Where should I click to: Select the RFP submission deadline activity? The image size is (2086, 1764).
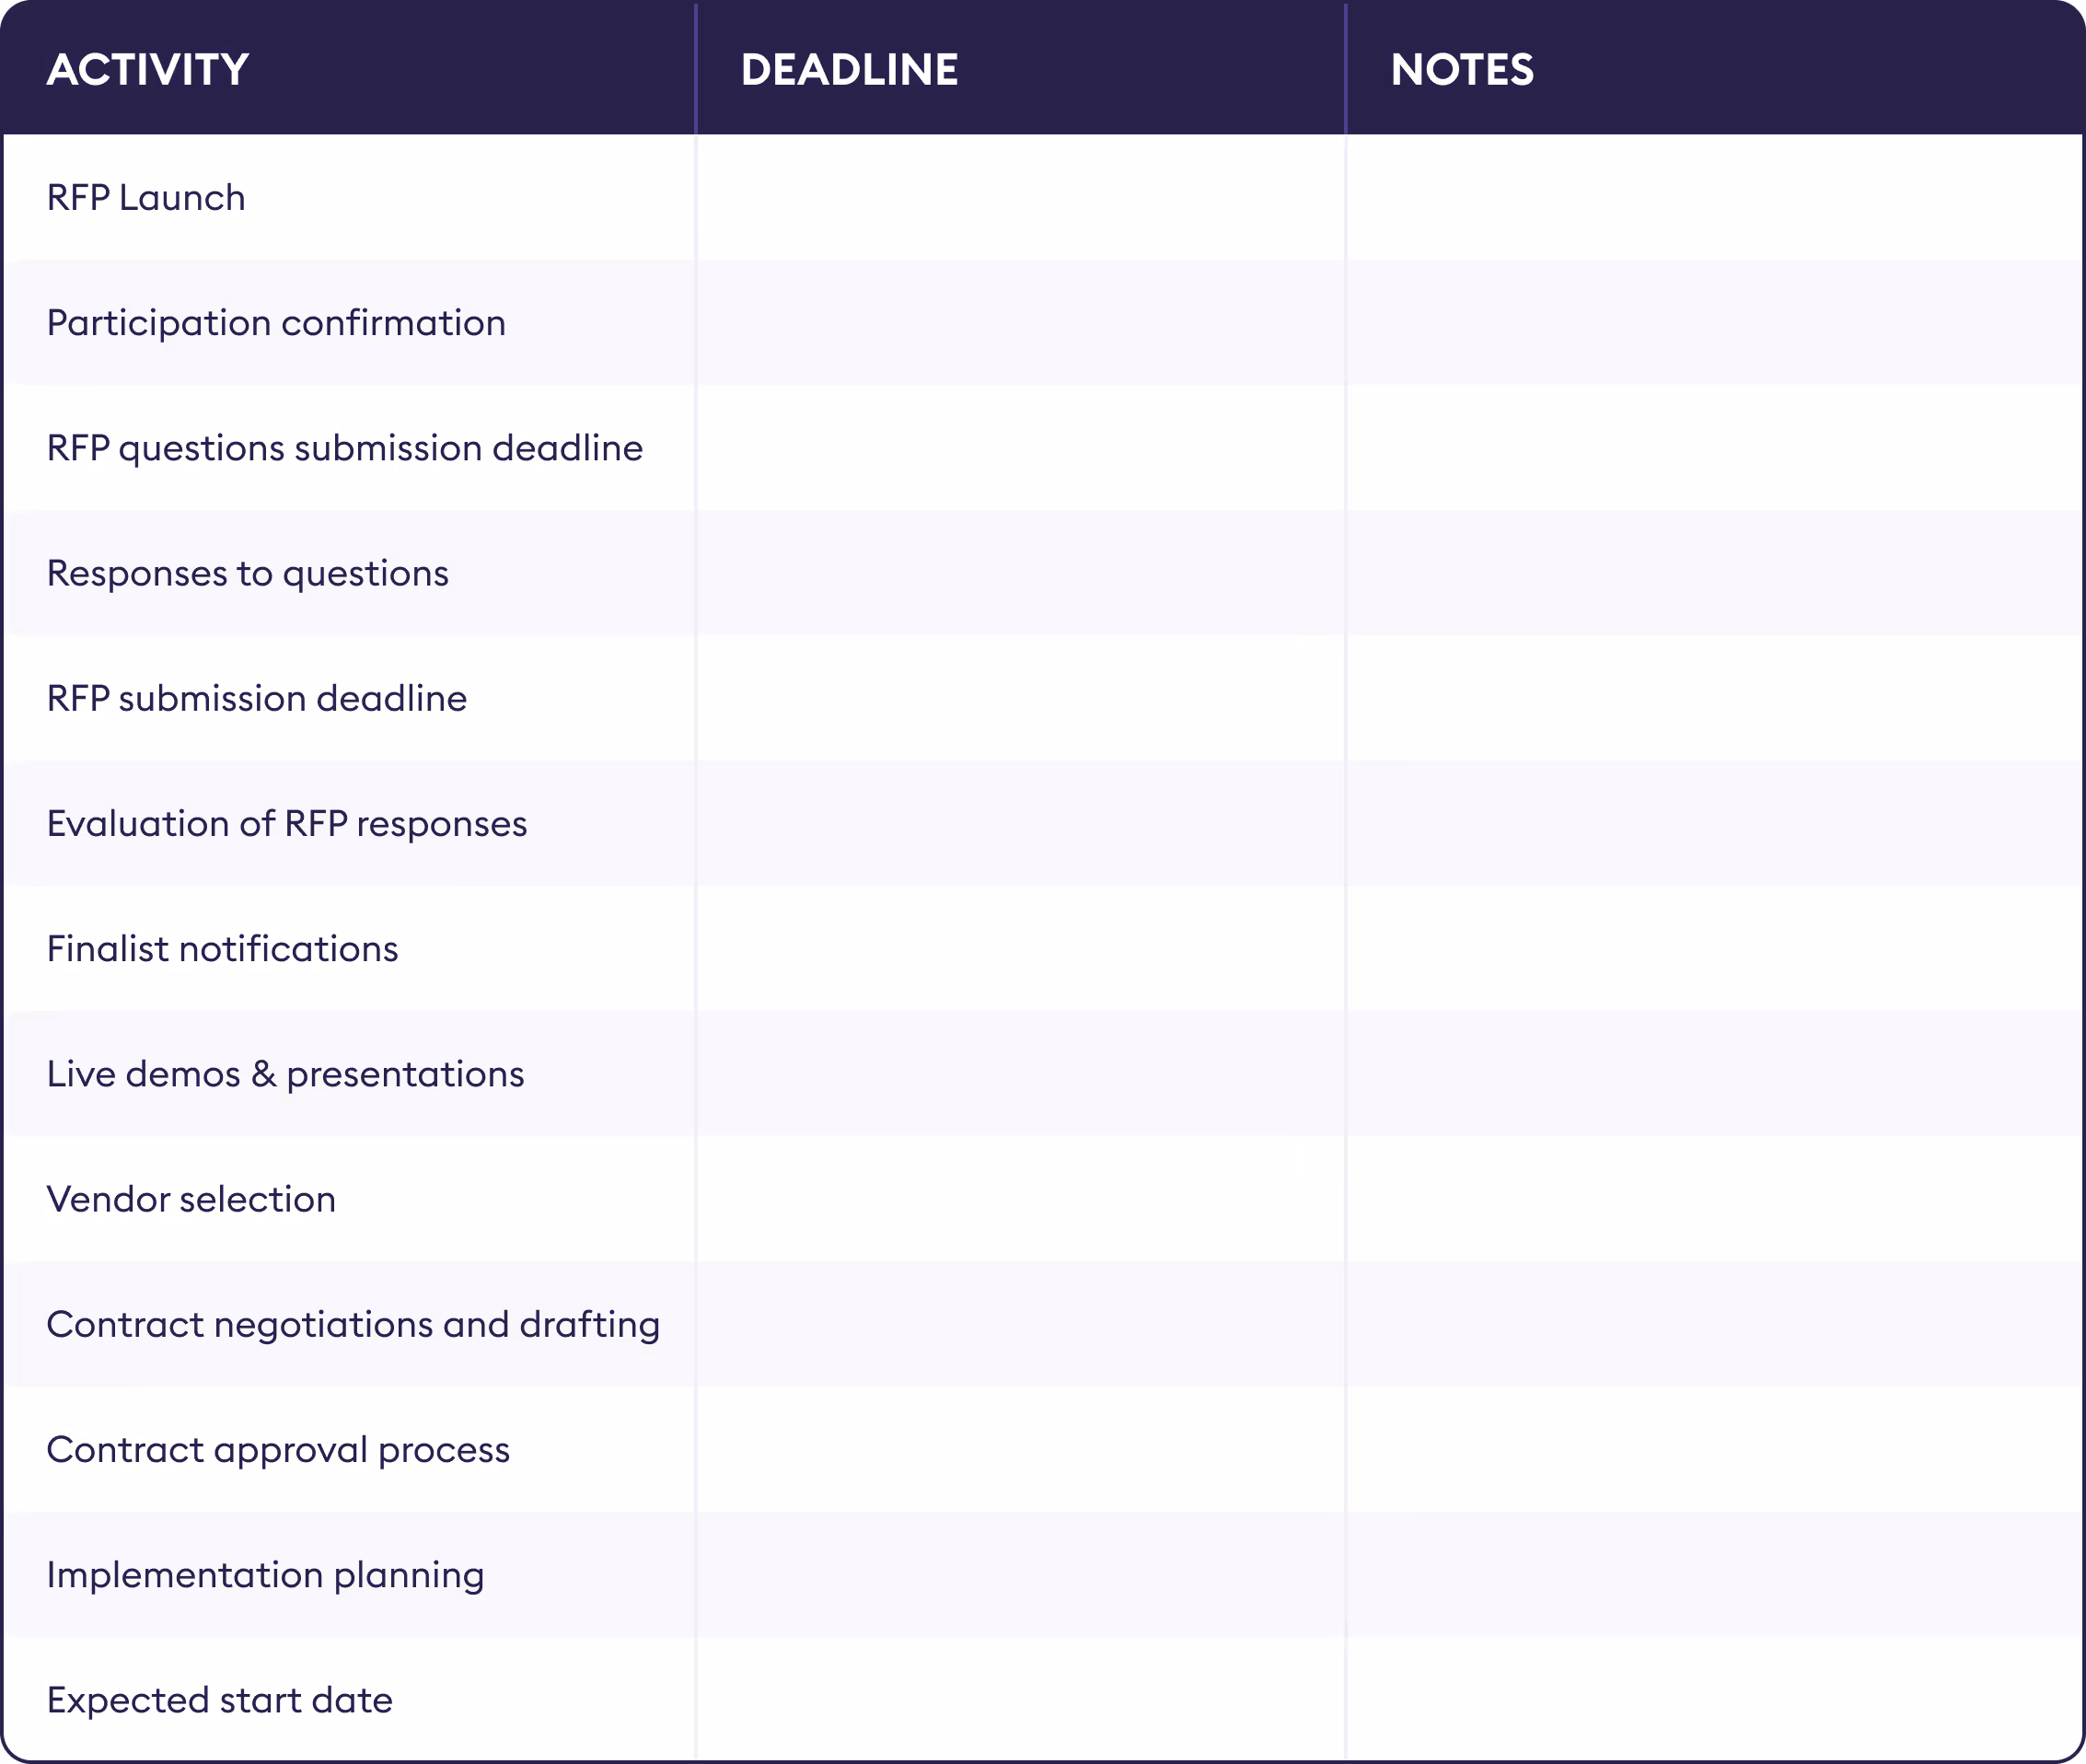257,698
